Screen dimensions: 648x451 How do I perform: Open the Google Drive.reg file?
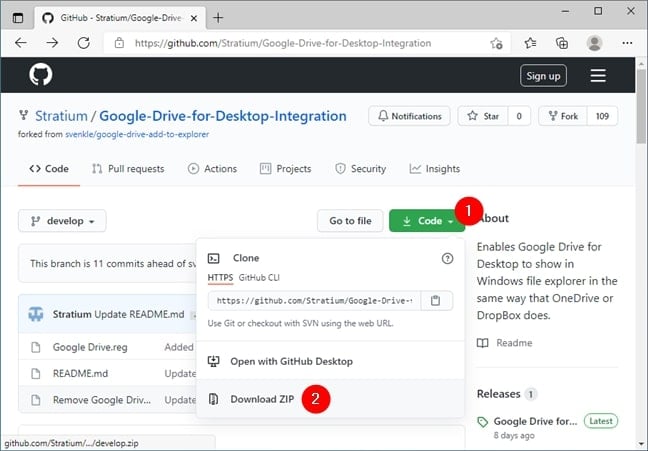click(90, 347)
